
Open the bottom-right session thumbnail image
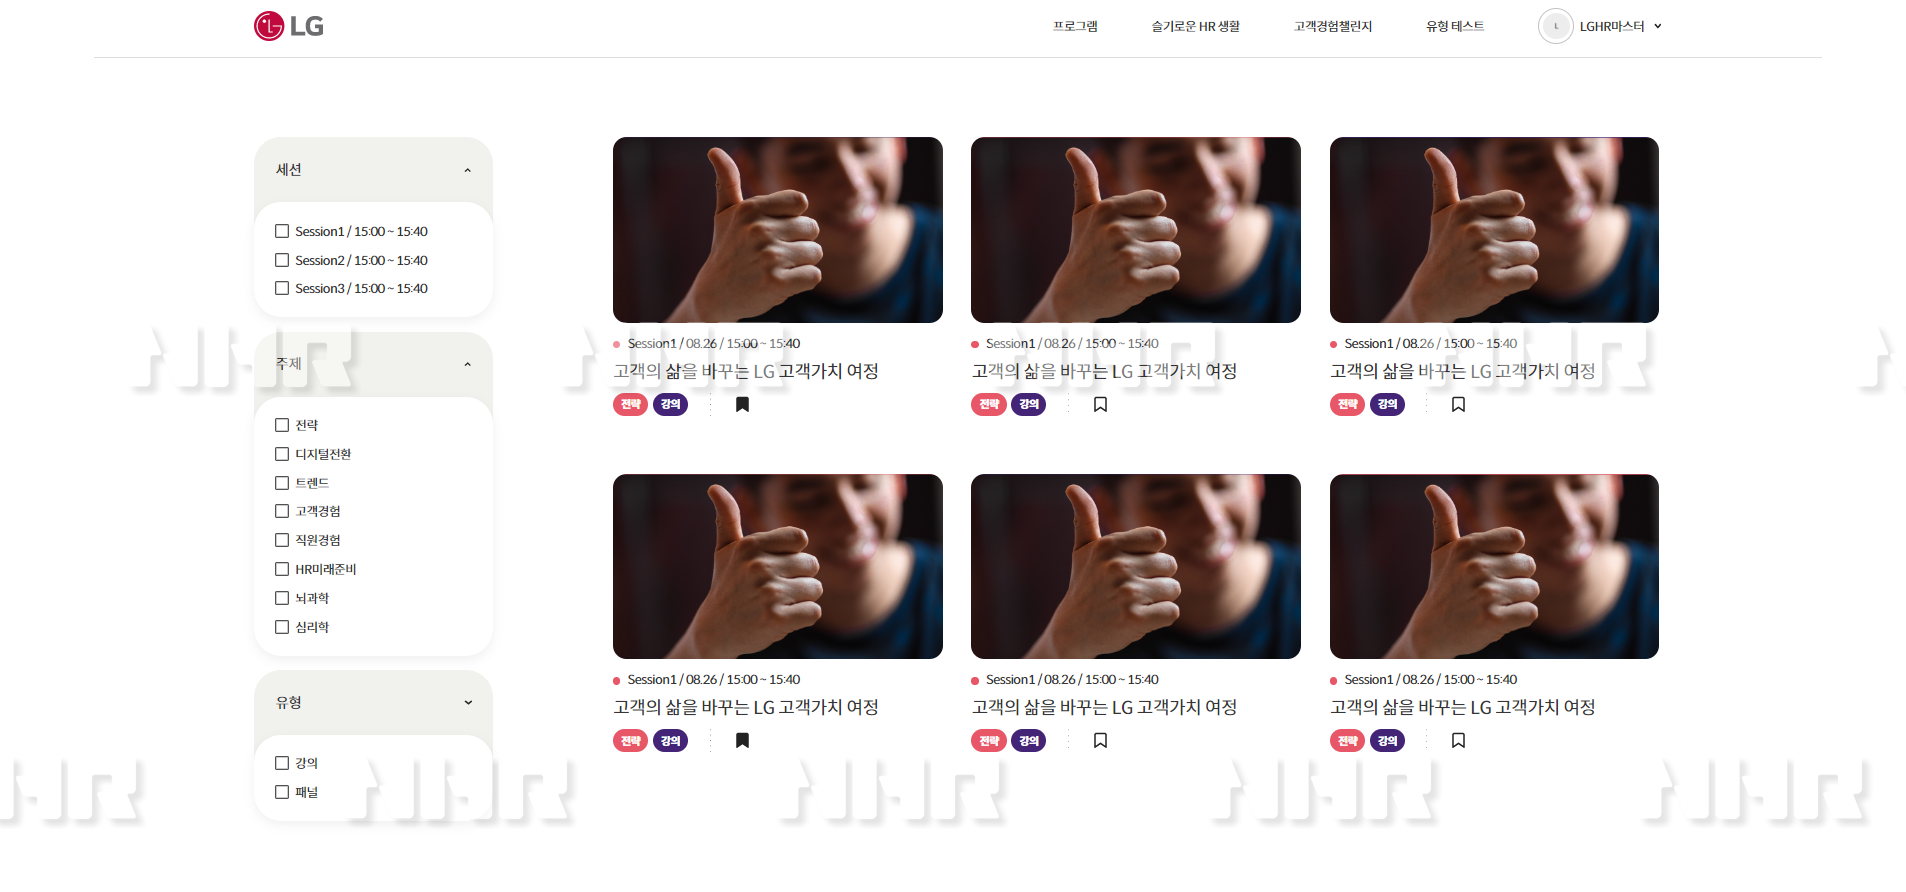coord(1494,566)
